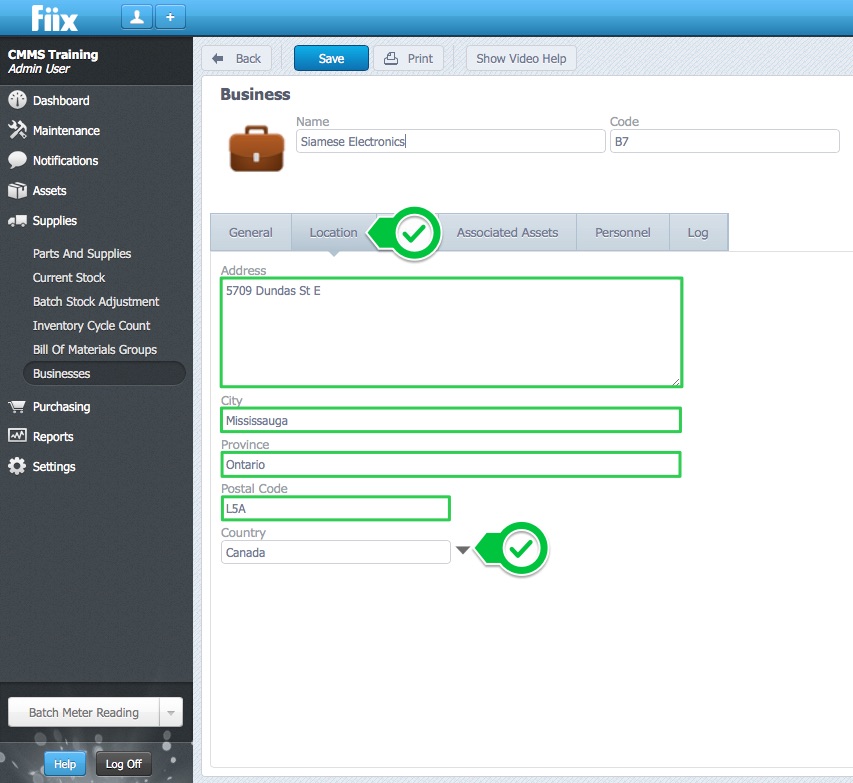Image resolution: width=853 pixels, height=783 pixels.
Task: Click the back arrow icon
Action: tap(218, 58)
